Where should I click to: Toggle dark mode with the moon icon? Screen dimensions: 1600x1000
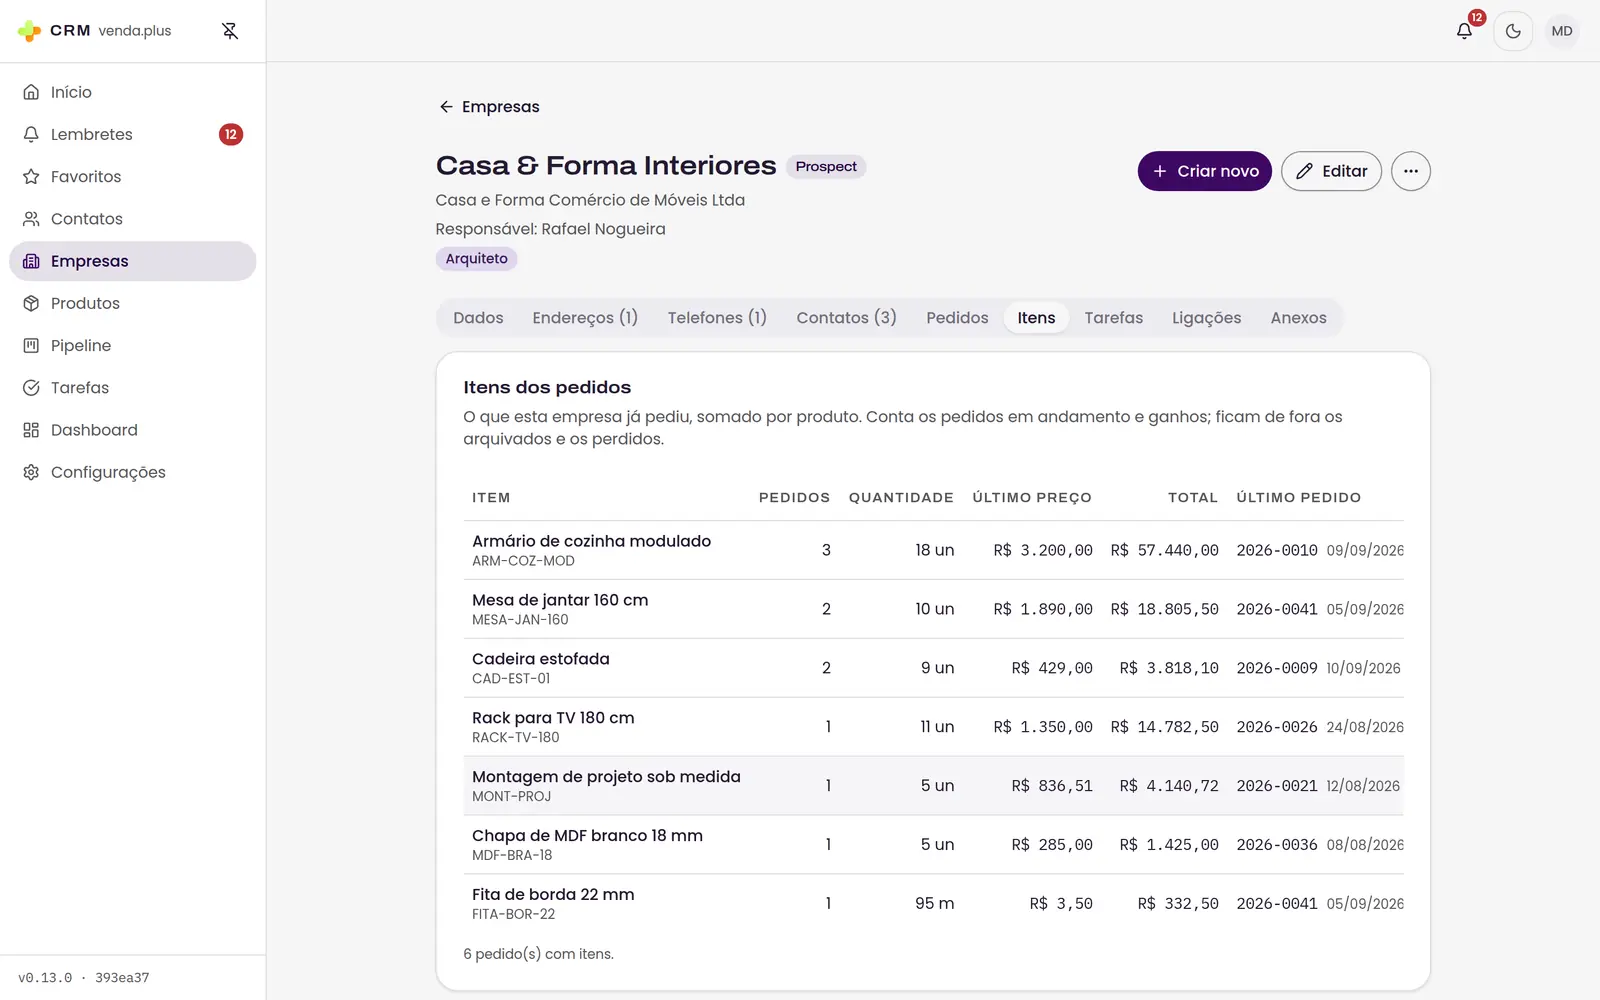point(1513,31)
